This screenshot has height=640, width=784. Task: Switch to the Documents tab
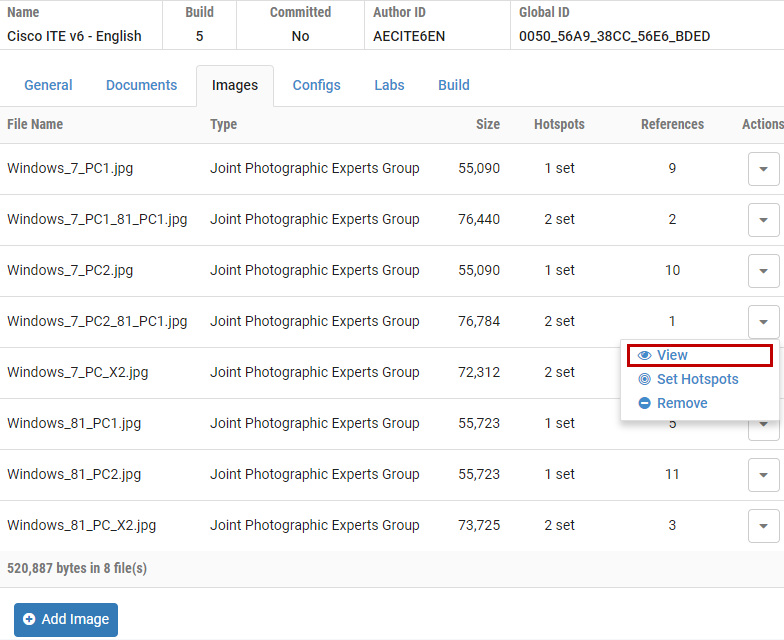click(x=142, y=85)
